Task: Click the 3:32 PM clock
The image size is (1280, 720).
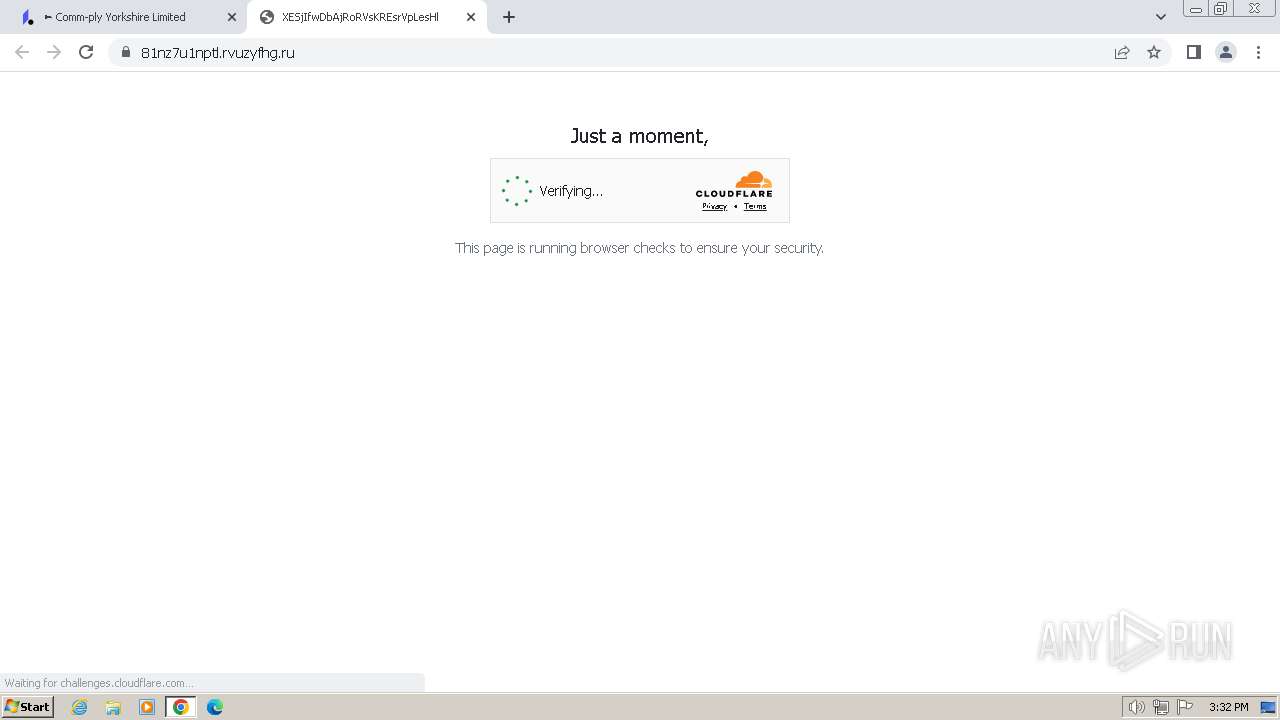Action: coord(1228,707)
